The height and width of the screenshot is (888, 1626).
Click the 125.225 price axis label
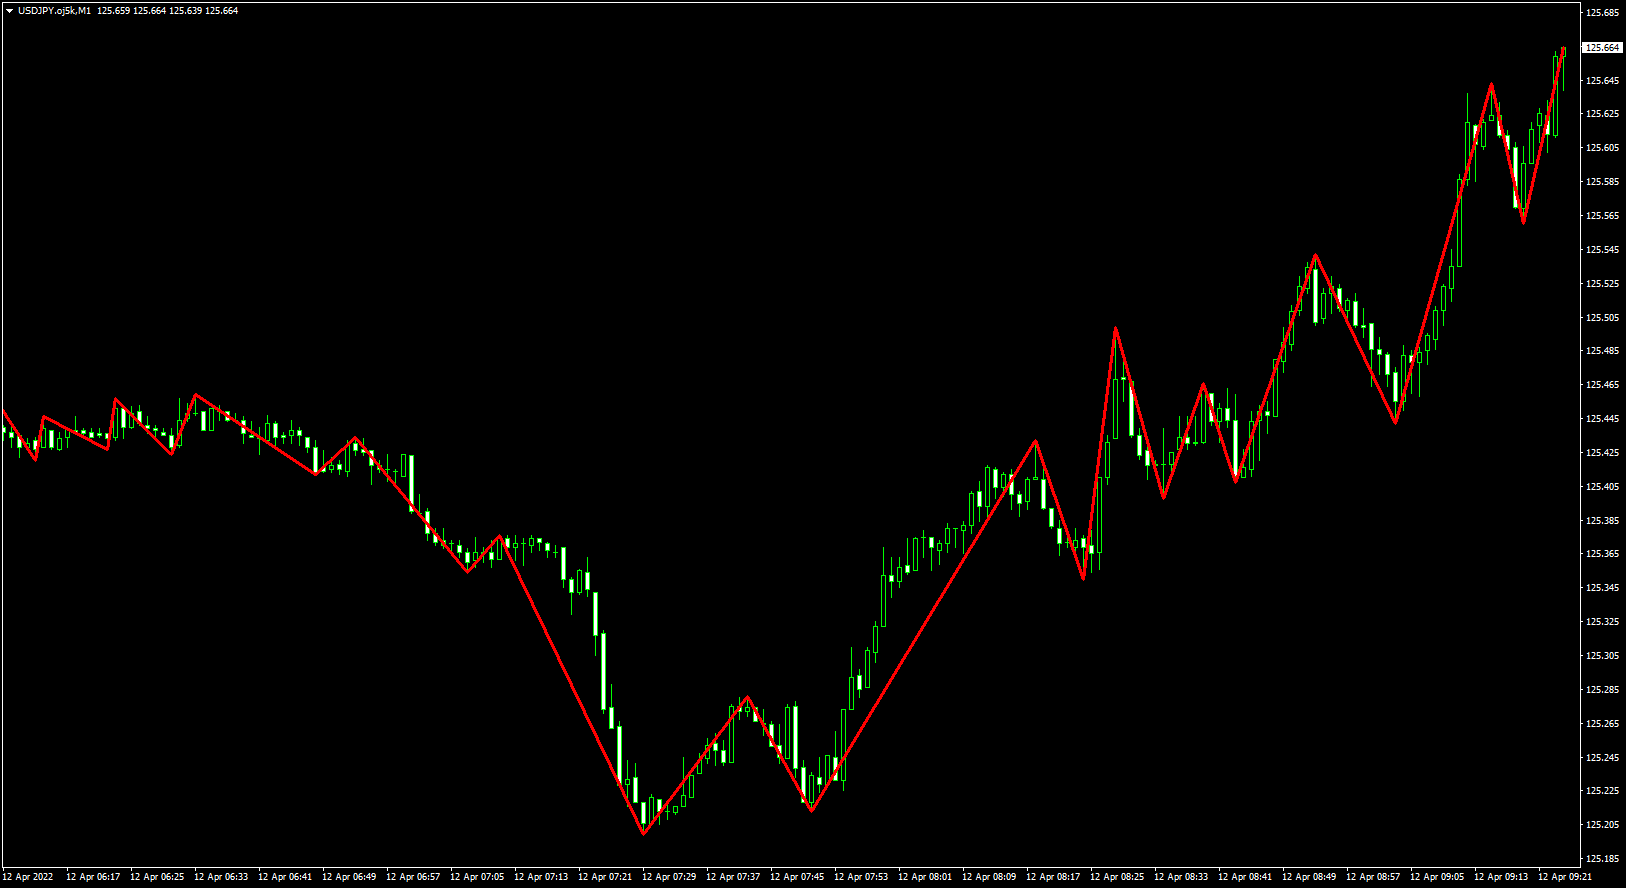pyautogui.click(x=1603, y=791)
